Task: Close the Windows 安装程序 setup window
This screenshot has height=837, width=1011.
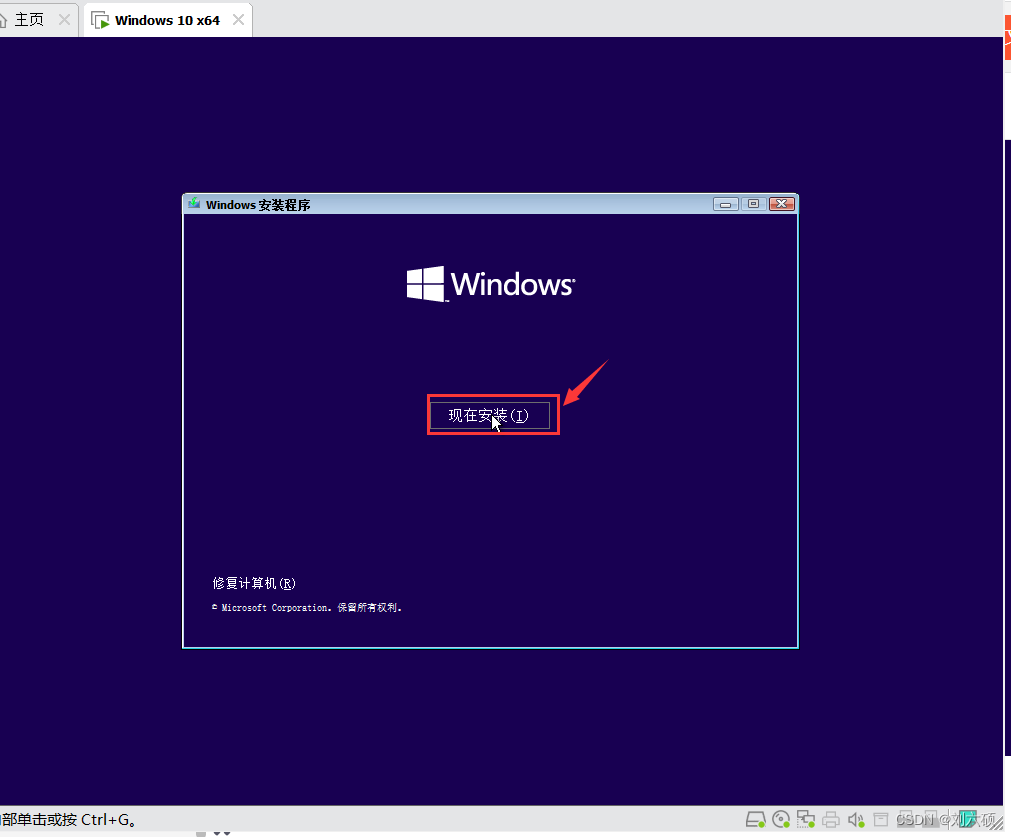Action: [x=781, y=204]
